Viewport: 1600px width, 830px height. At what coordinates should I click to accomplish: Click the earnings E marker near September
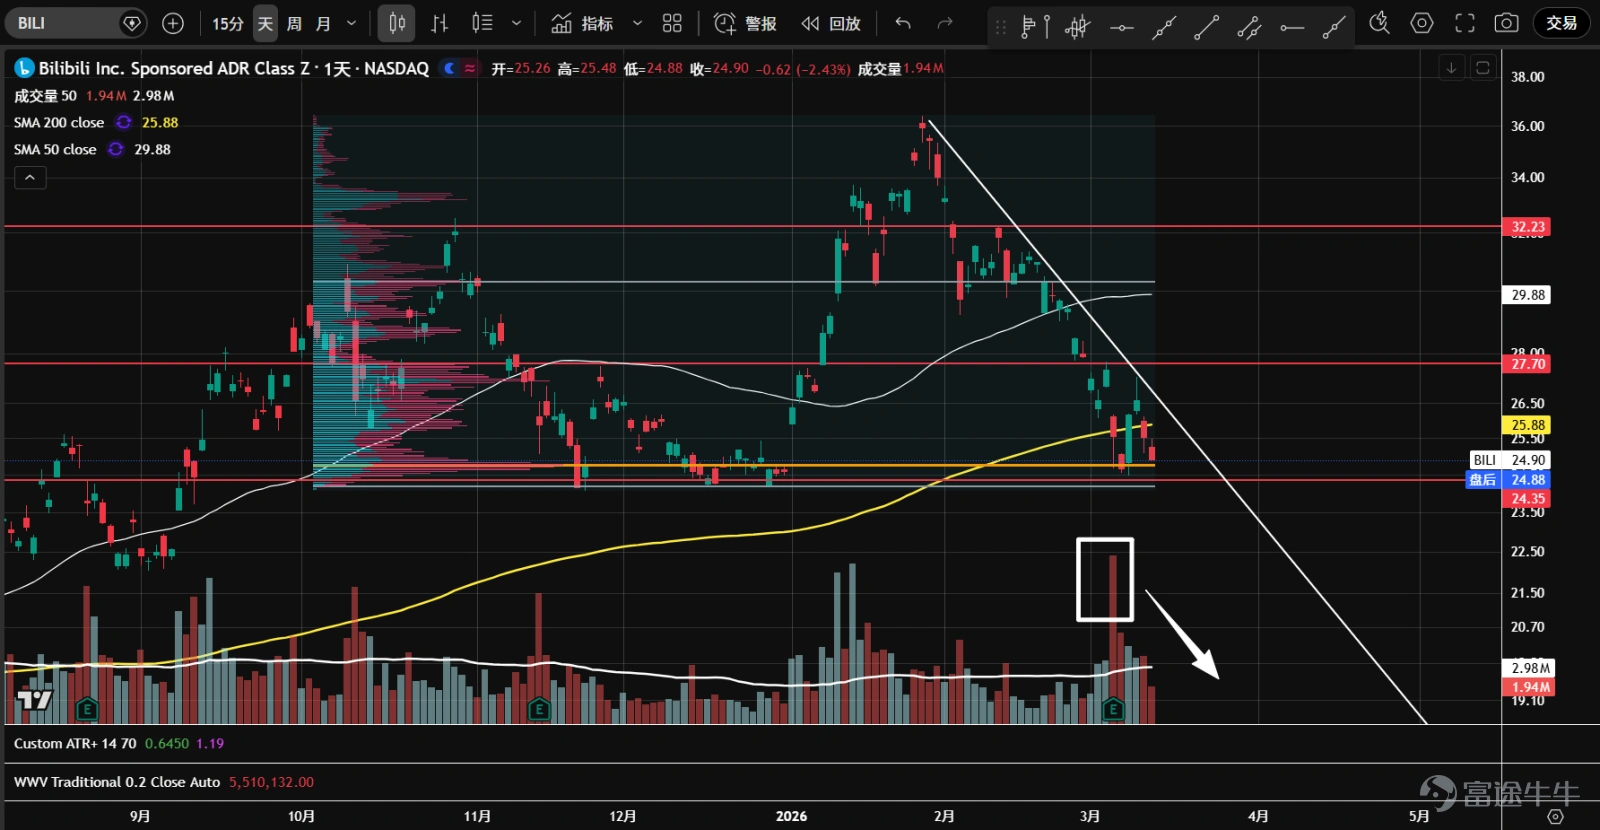click(86, 710)
